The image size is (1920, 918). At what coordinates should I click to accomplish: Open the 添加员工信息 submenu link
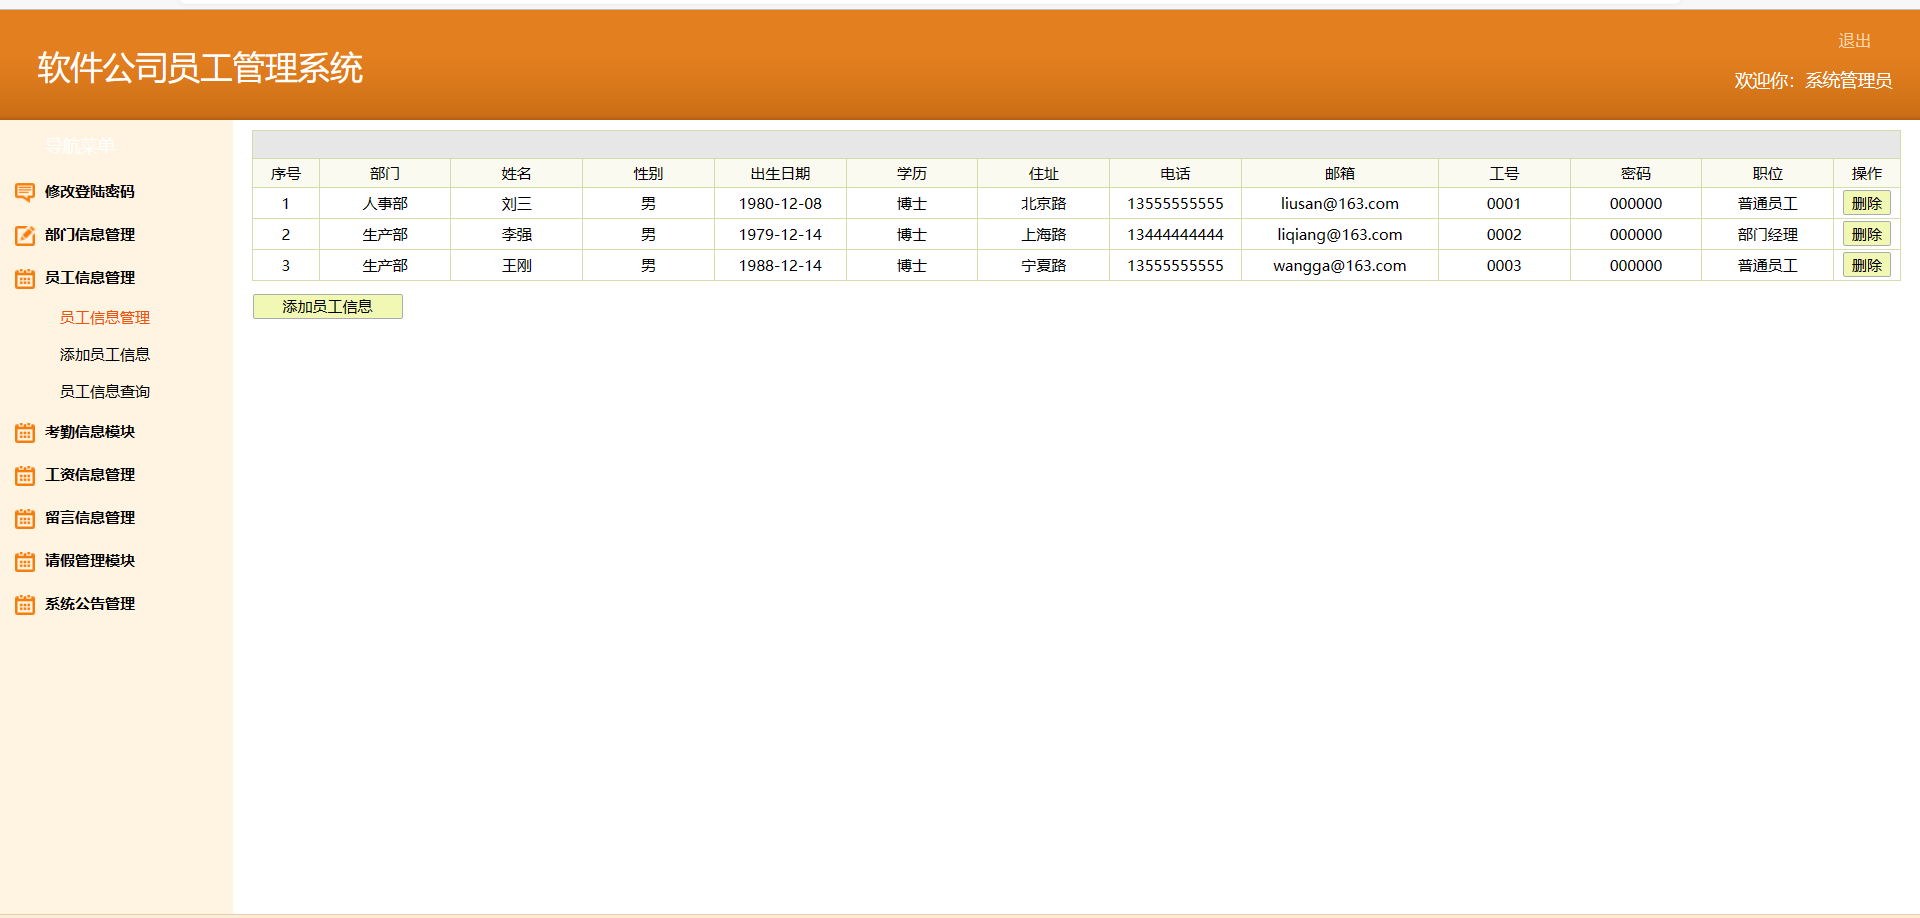tap(105, 354)
